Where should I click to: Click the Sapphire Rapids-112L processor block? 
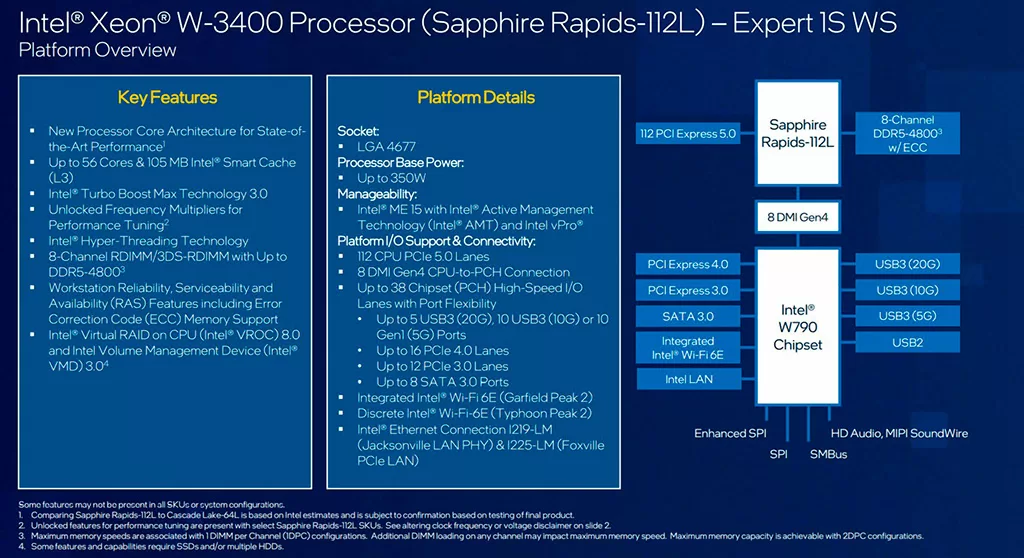tap(797, 133)
